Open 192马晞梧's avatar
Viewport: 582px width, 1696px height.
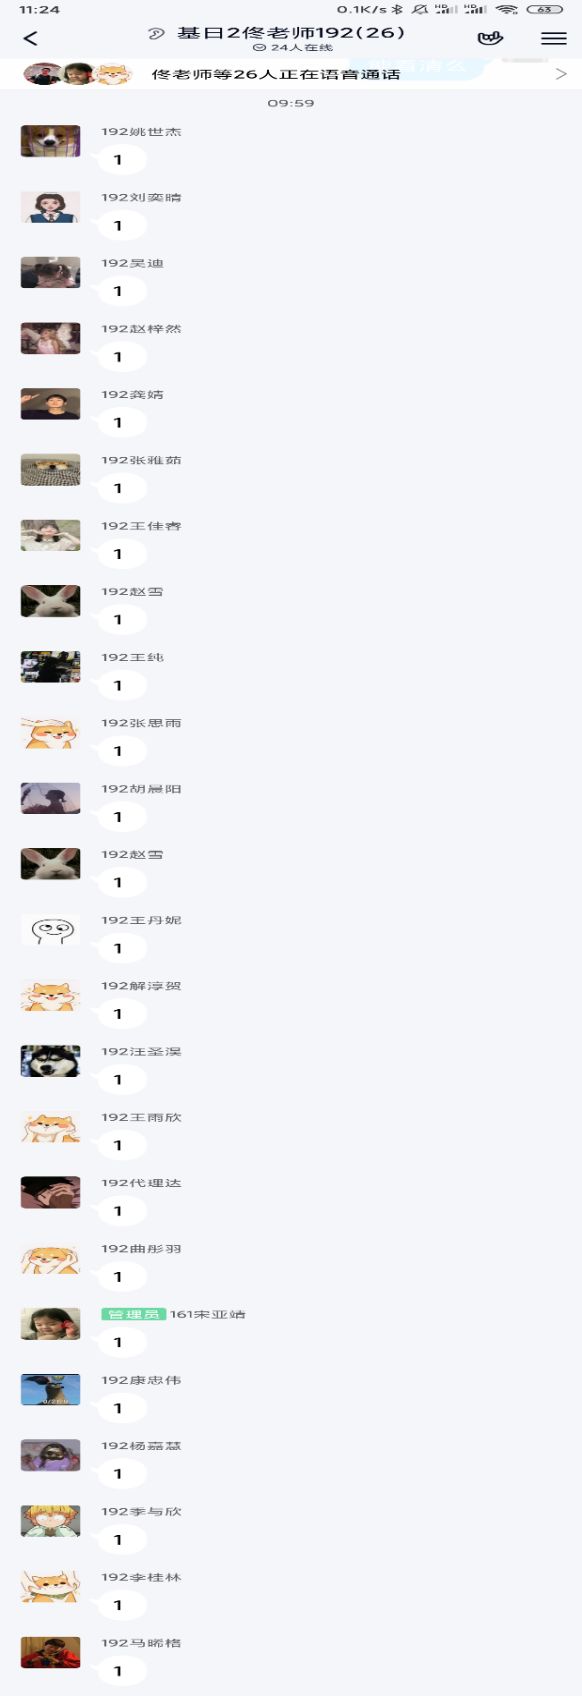tap(50, 1653)
